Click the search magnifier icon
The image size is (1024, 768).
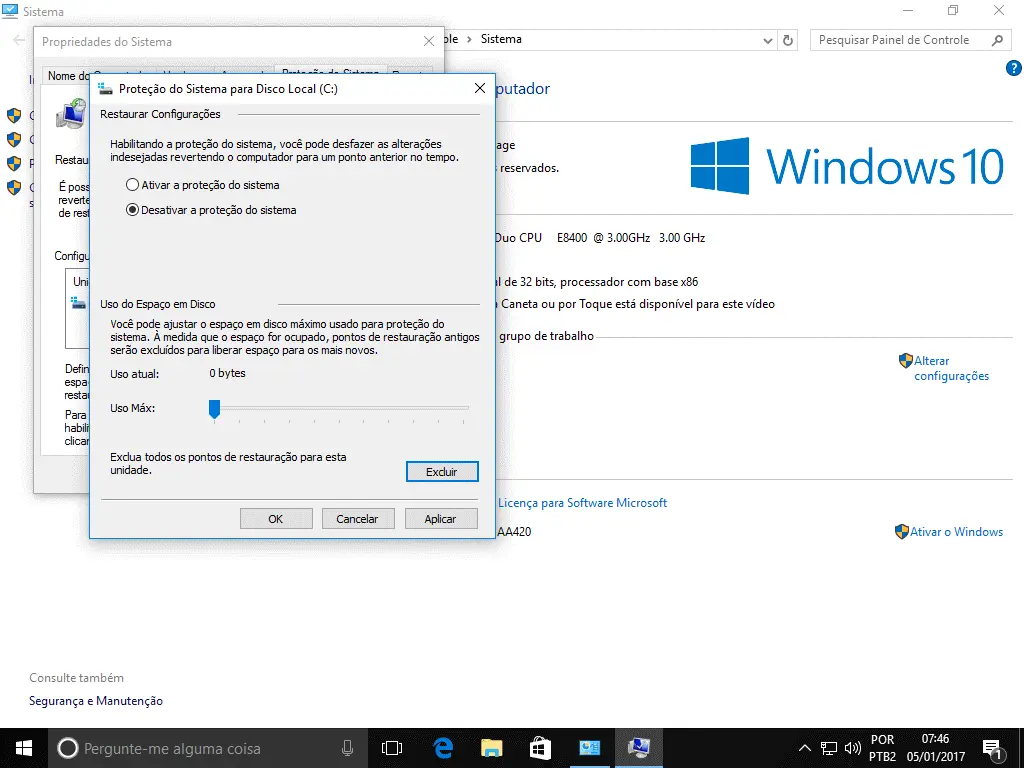[x=997, y=40]
